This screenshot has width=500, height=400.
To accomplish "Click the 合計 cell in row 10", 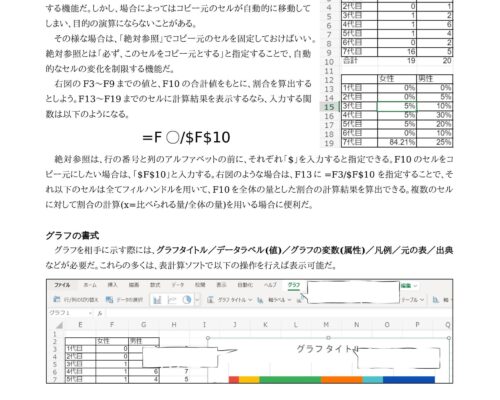I will pos(359,61).
